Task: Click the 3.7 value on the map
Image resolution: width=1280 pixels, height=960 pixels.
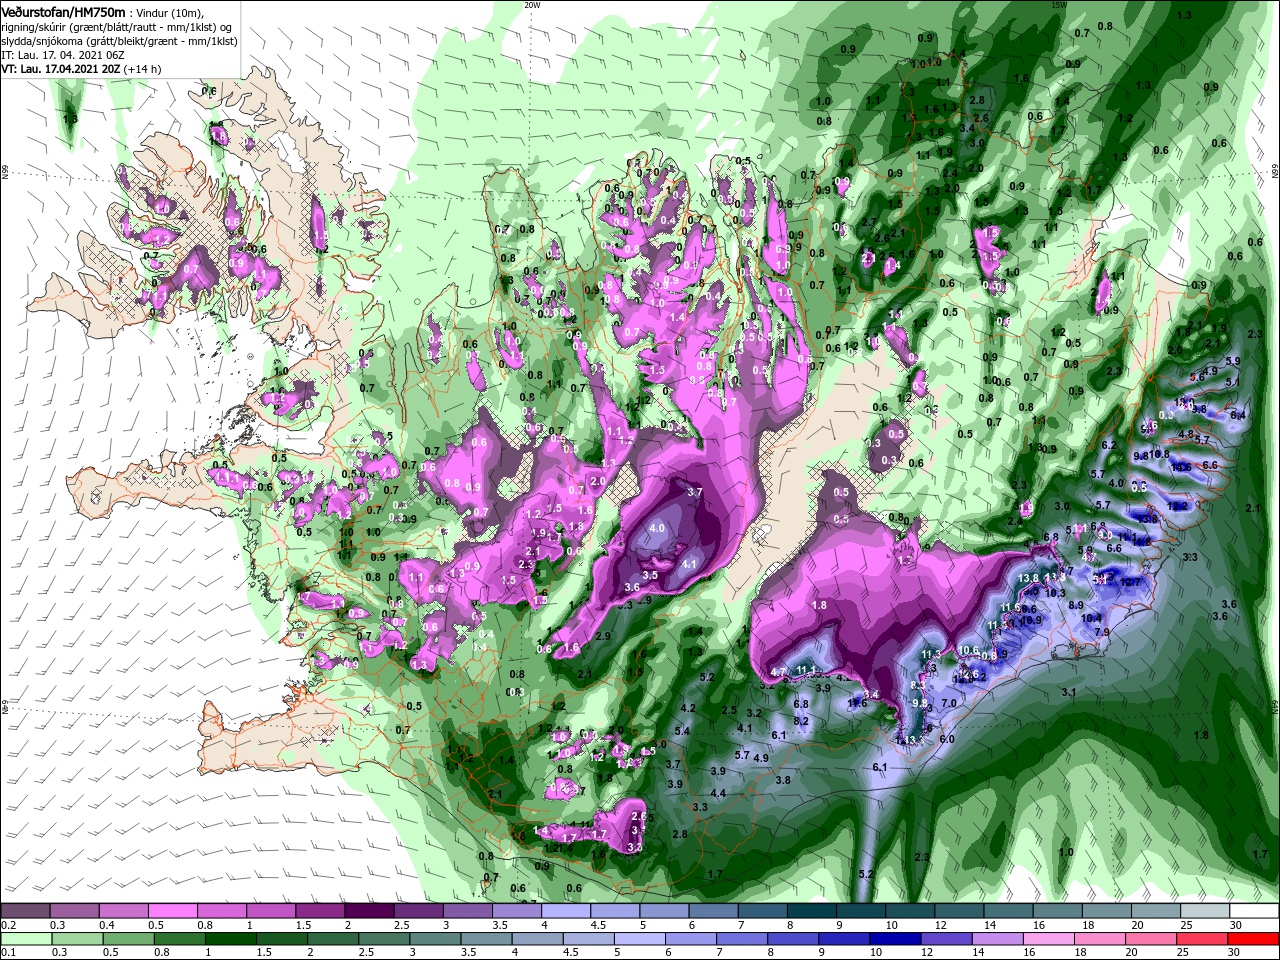Action: [x=696, y=492]
